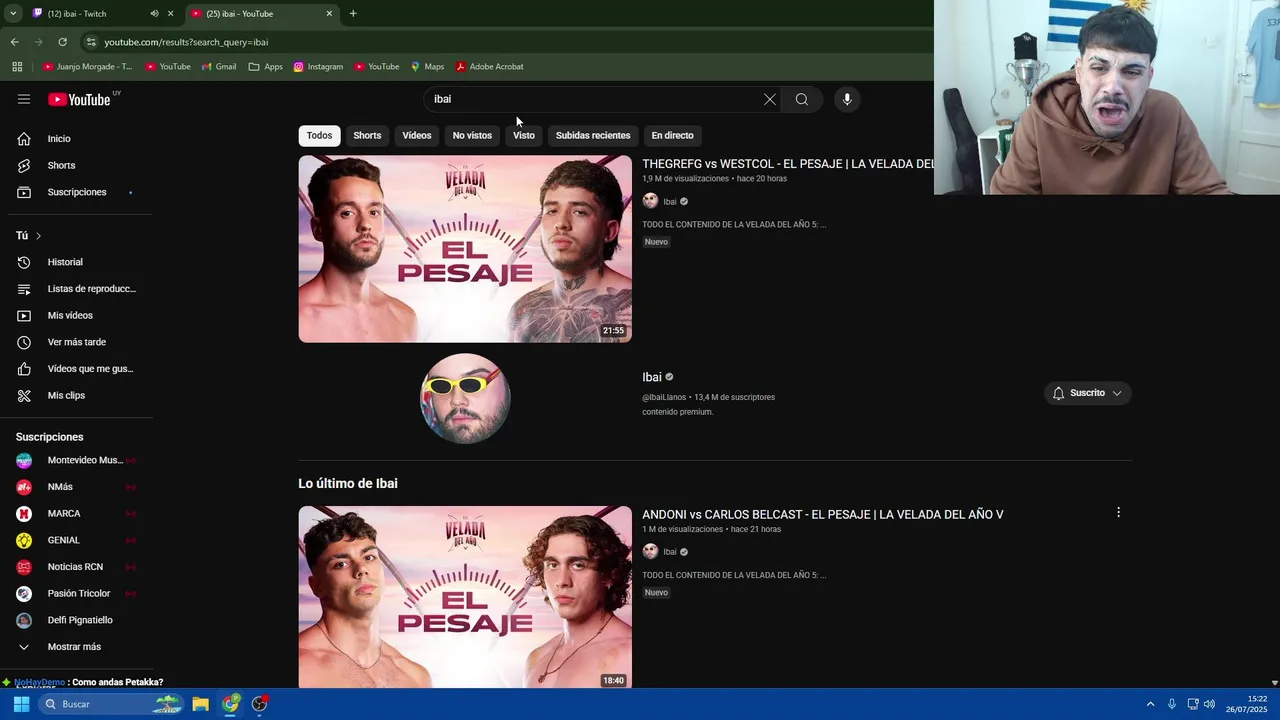Open a new browser tab
The image size is (1280, 720).
tap(353, 14)
